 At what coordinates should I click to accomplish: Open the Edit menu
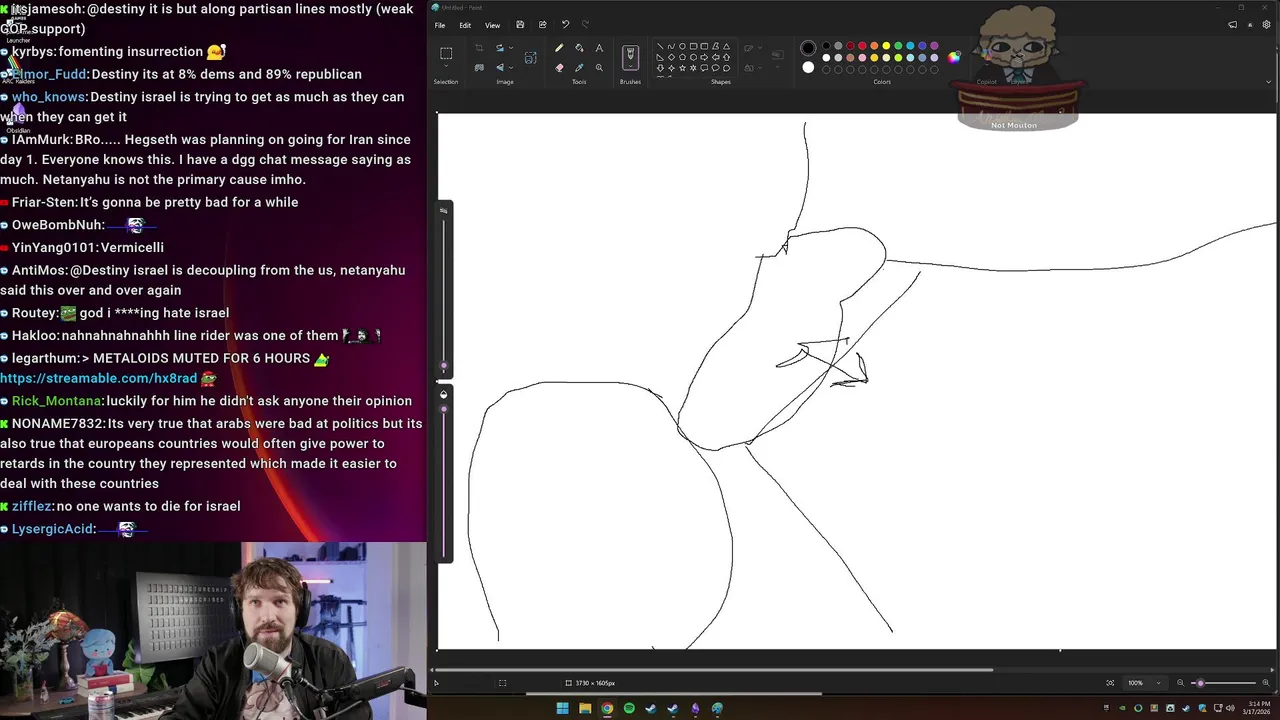click(465, 25)
